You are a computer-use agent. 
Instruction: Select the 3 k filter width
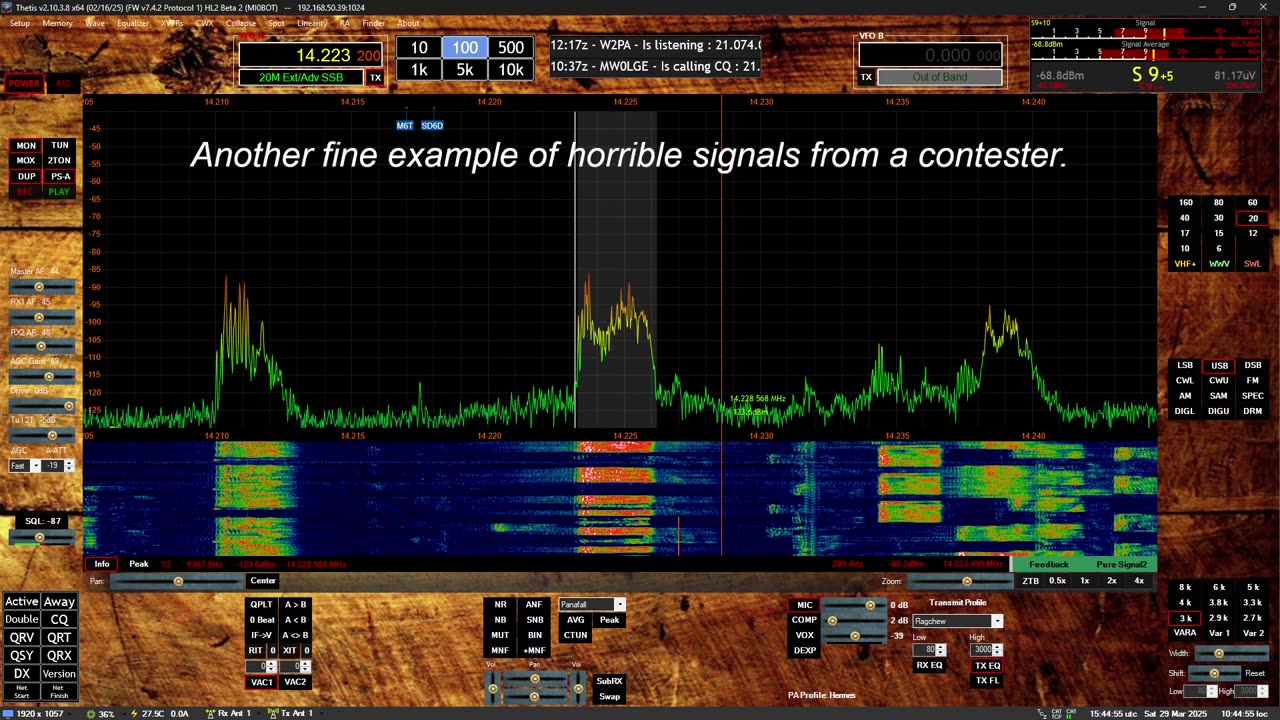click(x=1185, y=618)
